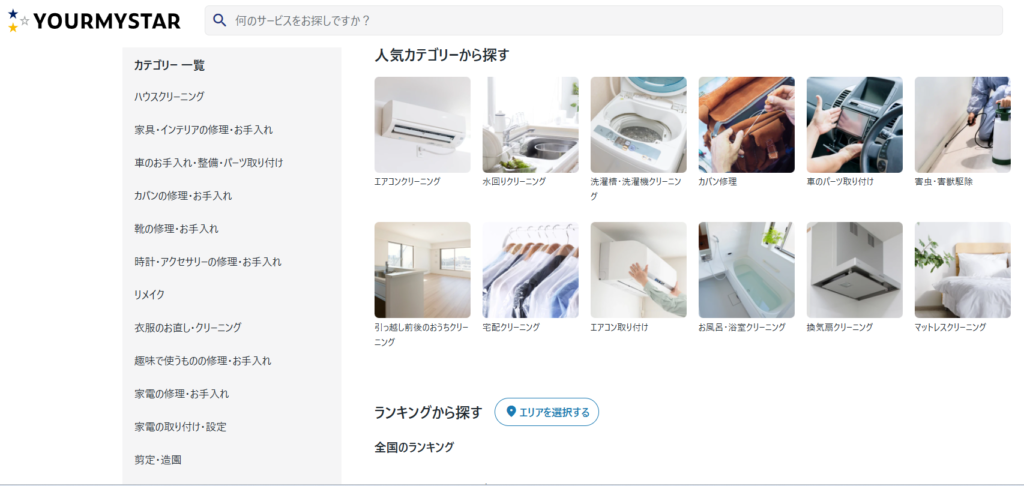Select 車のお手入れ・整備・パーツ取り付け in sidebar
The height and width of the screenshot is (486, 1024).
tap(208, 163)
